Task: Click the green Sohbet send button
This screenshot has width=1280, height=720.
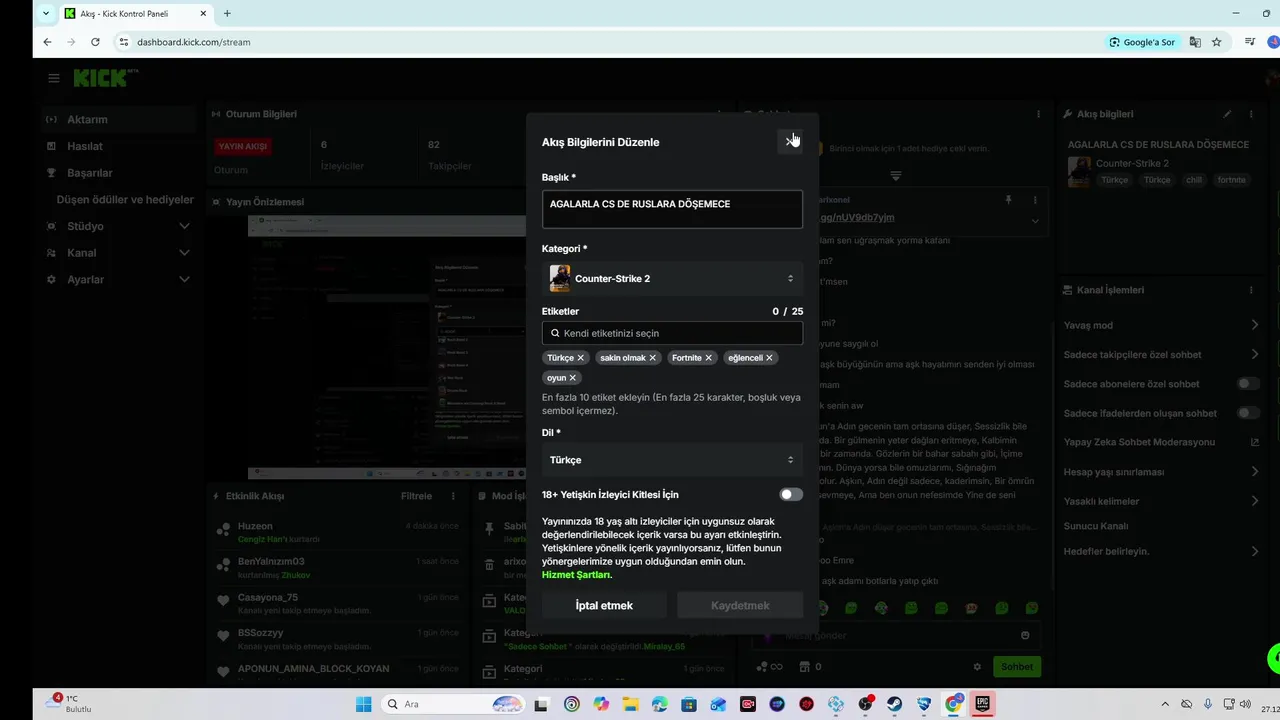Action: [x=1017, y=667]
